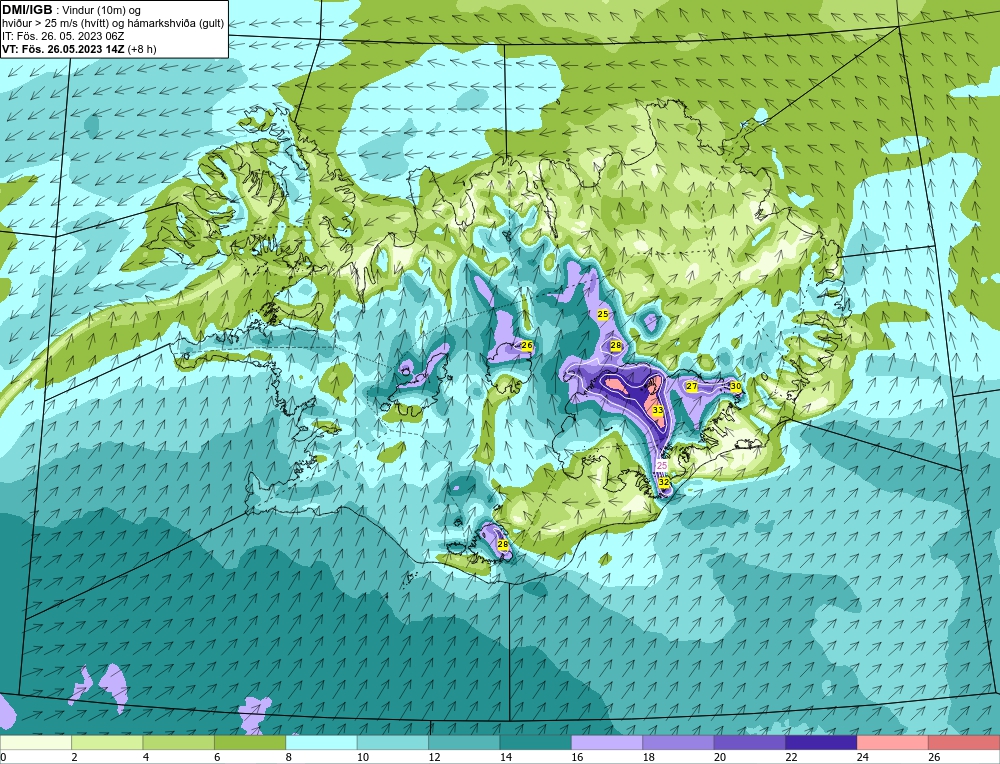Select the yellow 27 gust label
Screen dimensions: 1000x764
[691, 386]
